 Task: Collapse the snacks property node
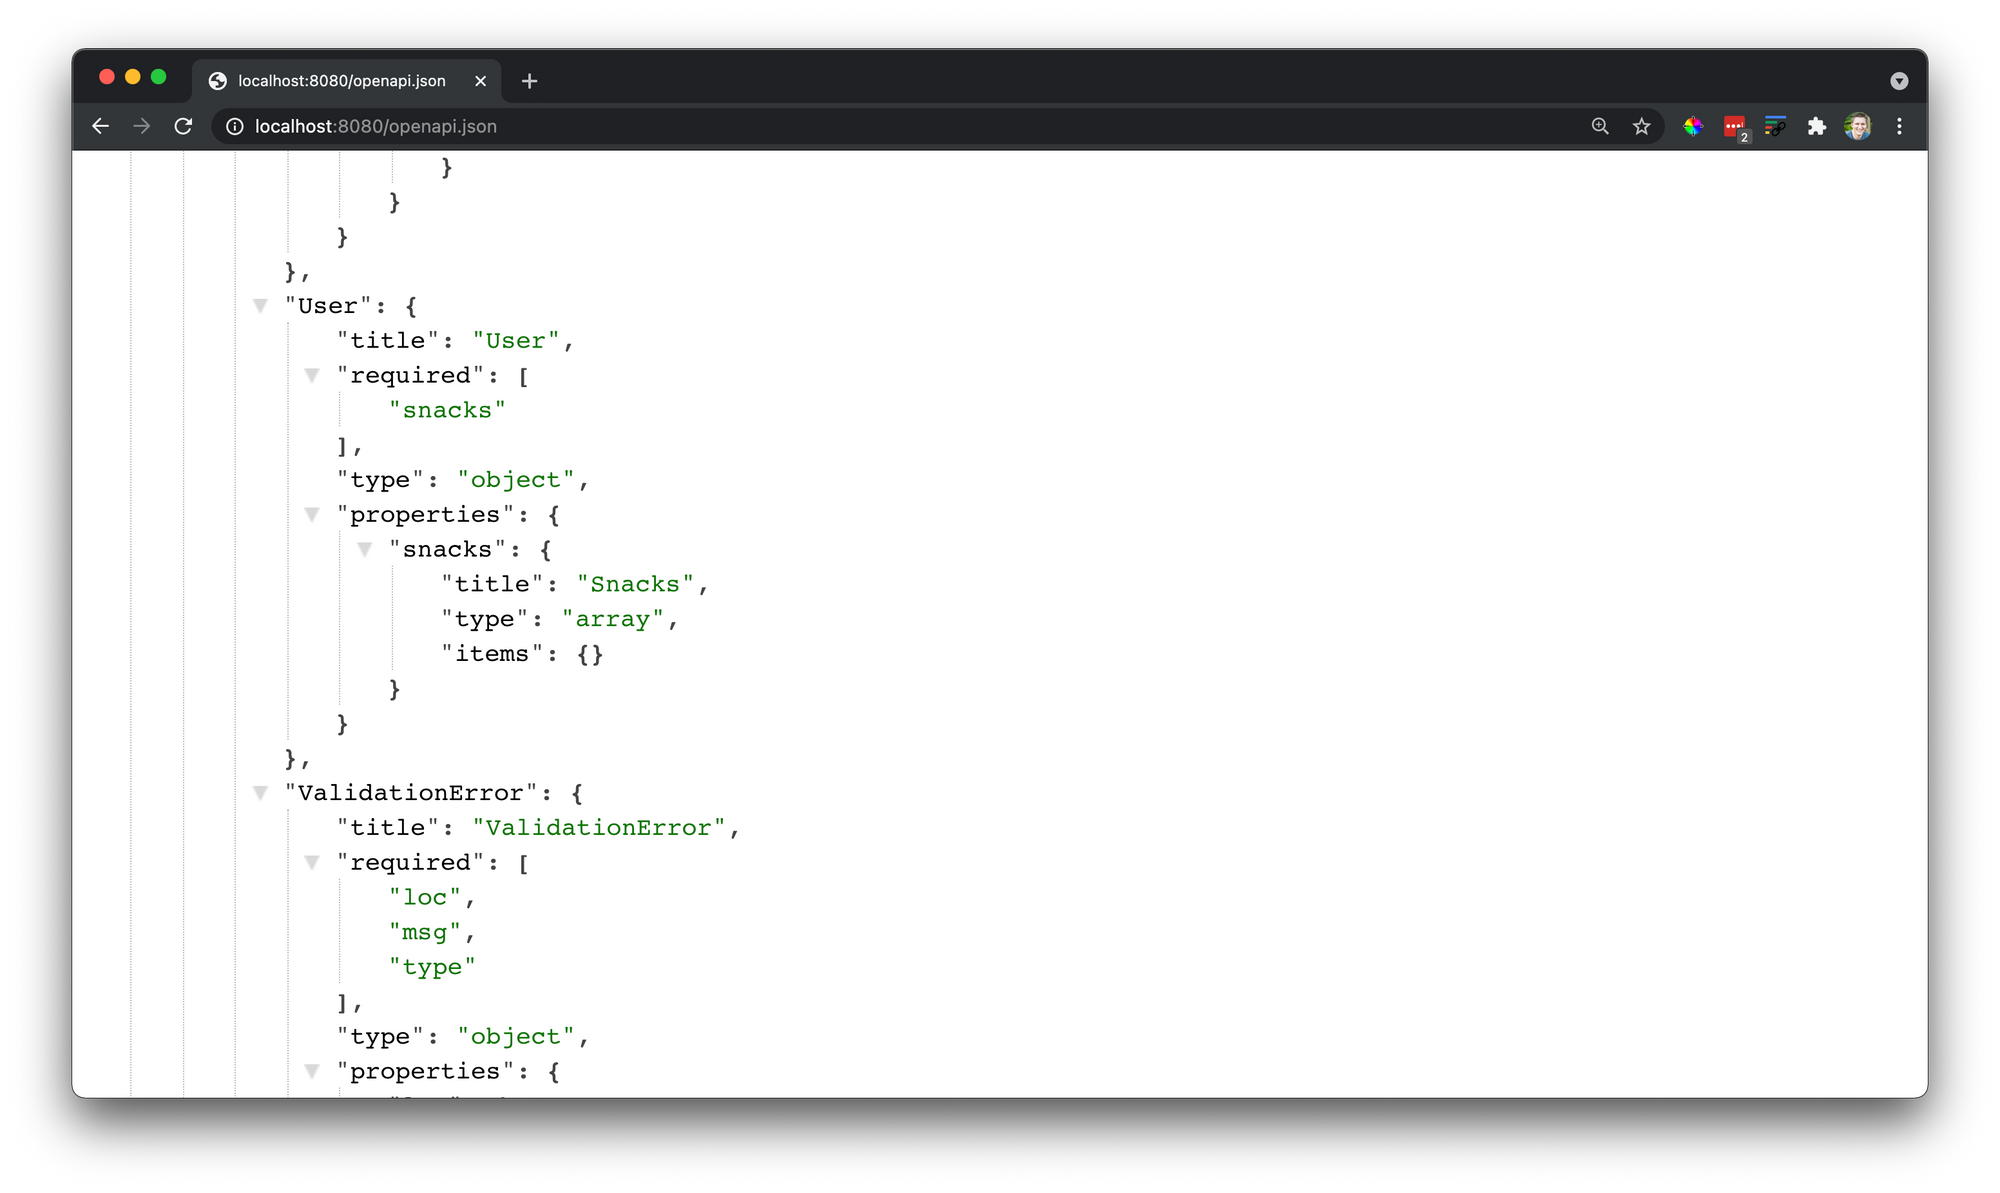(365, 549)
